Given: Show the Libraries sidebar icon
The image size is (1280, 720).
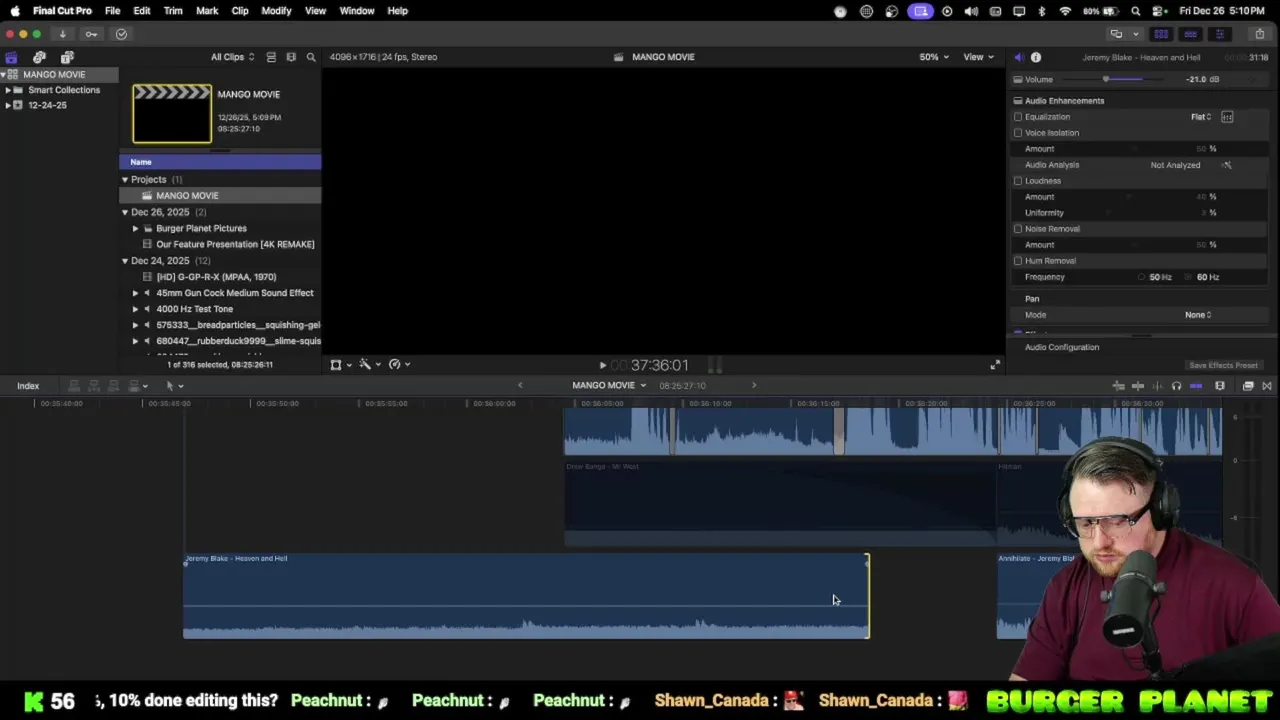Looking at the screenshot, I should [x=11, y=57].
